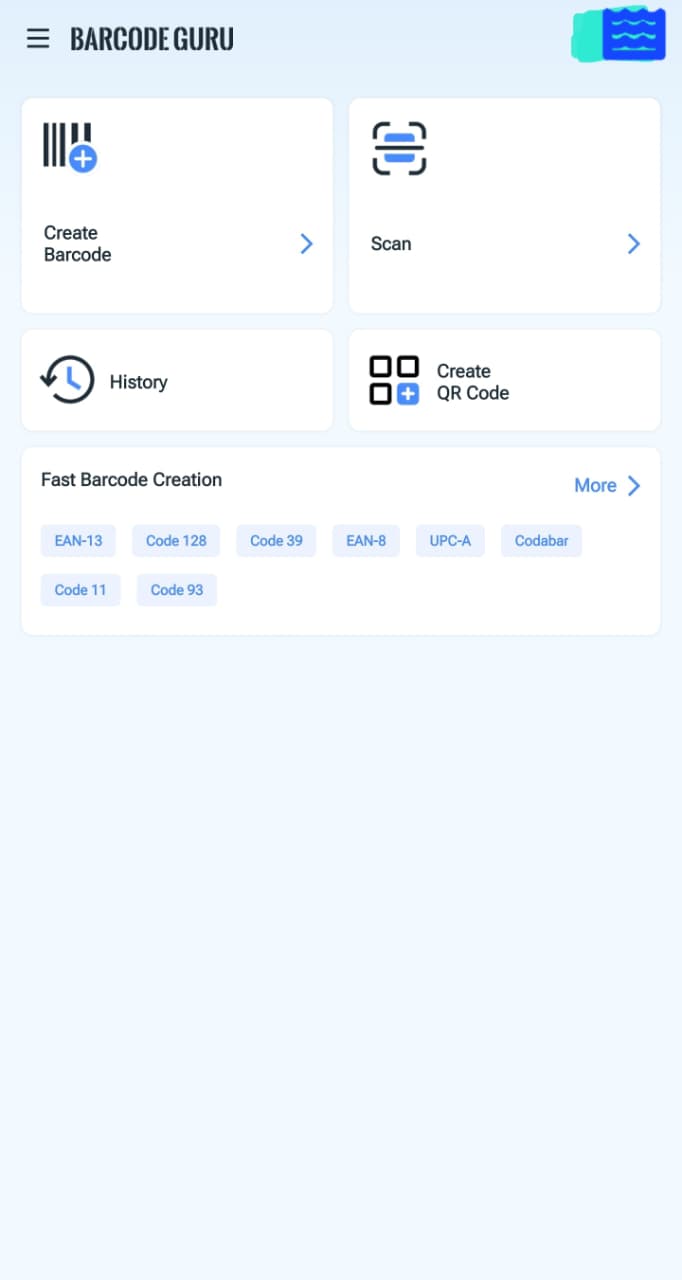Expand the Create Barcode chevron arrow
The width and height of the screenshot is (682, 1280).
[x=307, y=244]
